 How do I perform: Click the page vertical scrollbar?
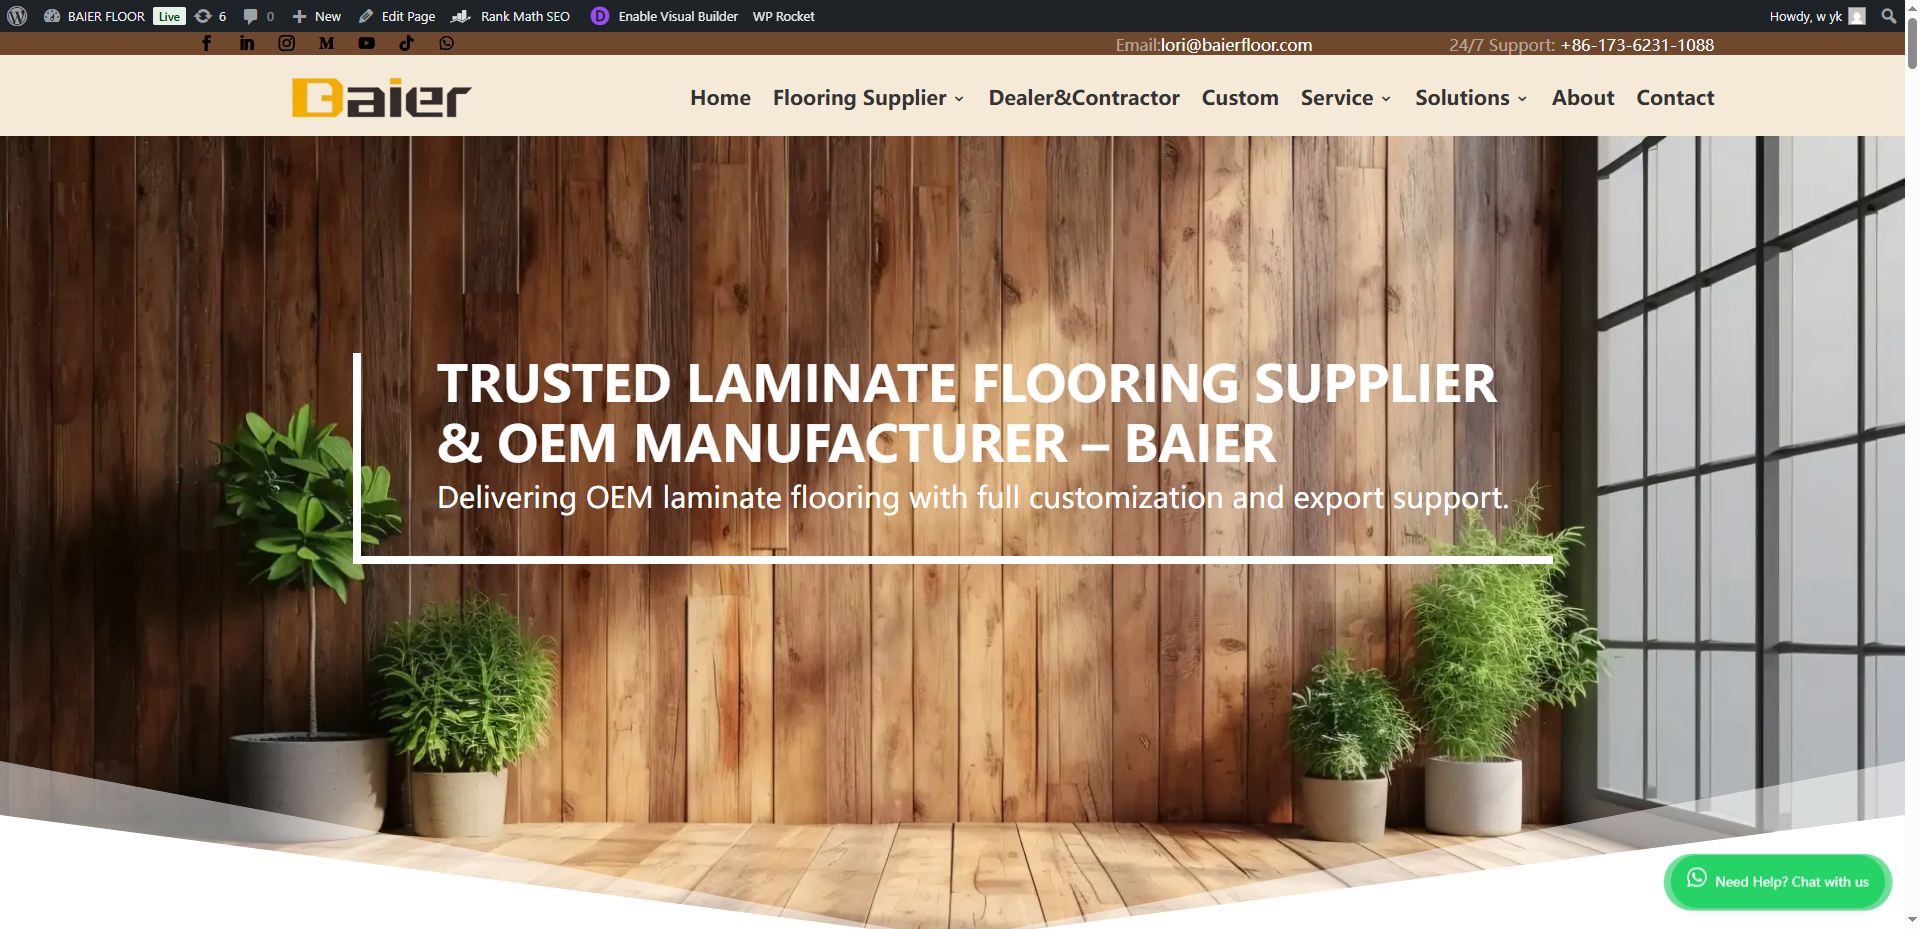coord(1912,465)
